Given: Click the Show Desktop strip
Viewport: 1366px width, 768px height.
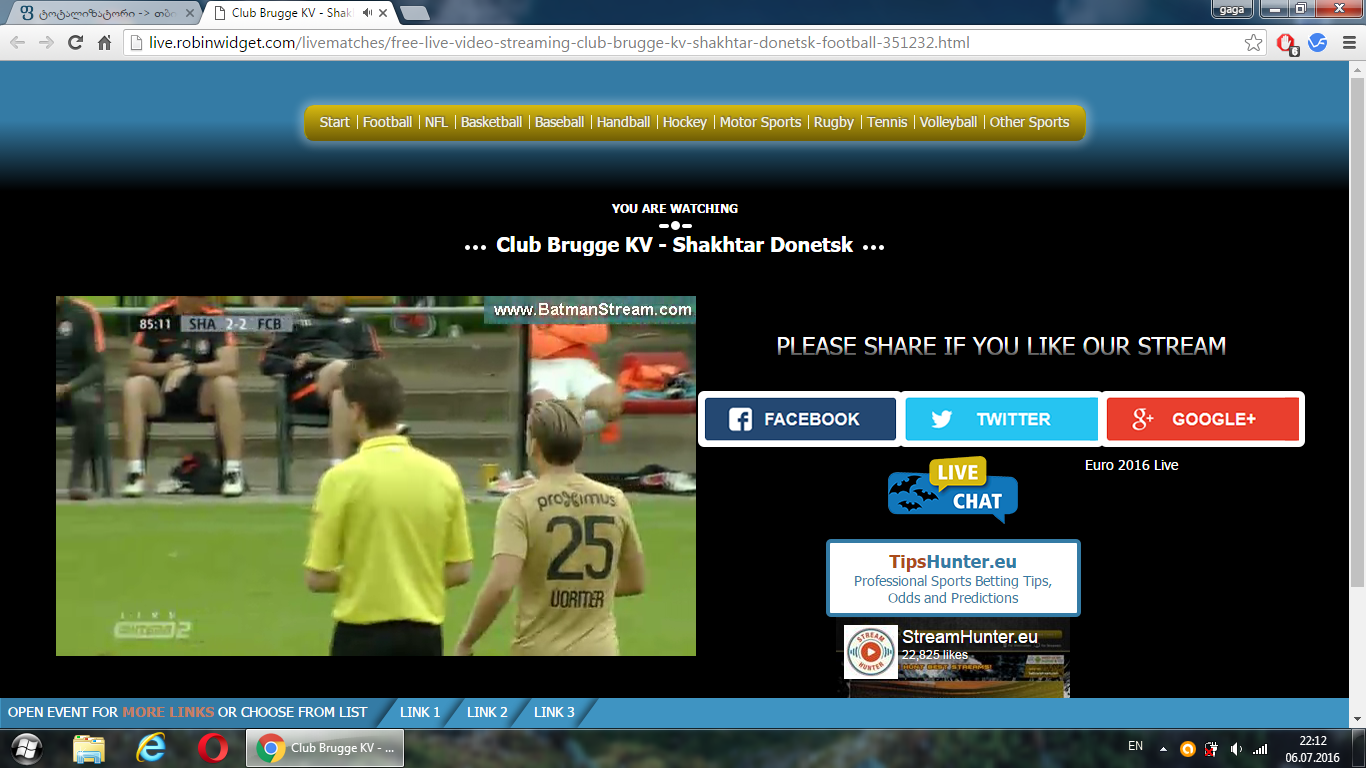Looking at the screenshot, I should tap(1359, 749).
